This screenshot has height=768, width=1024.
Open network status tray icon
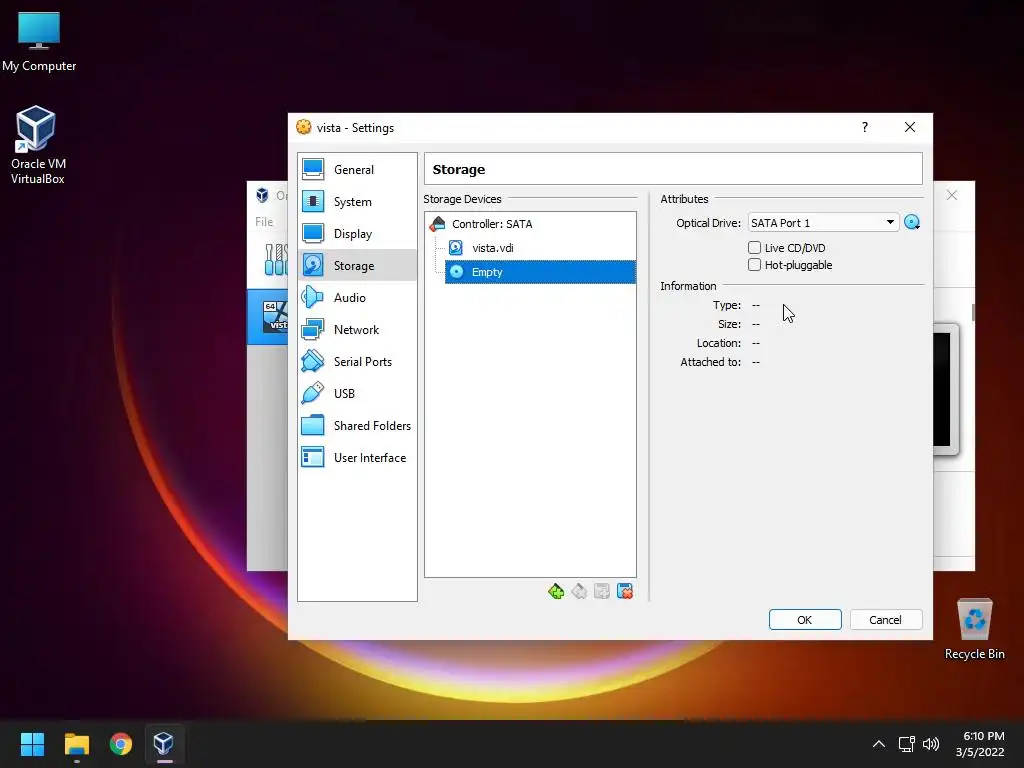click(906, 744)
